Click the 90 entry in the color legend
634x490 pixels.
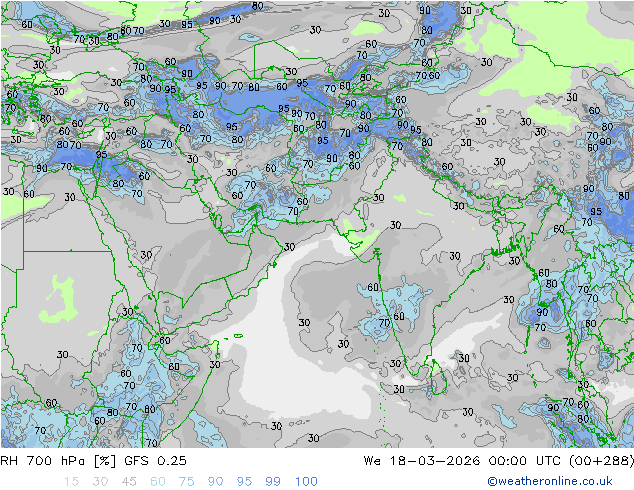click(215, 482)
